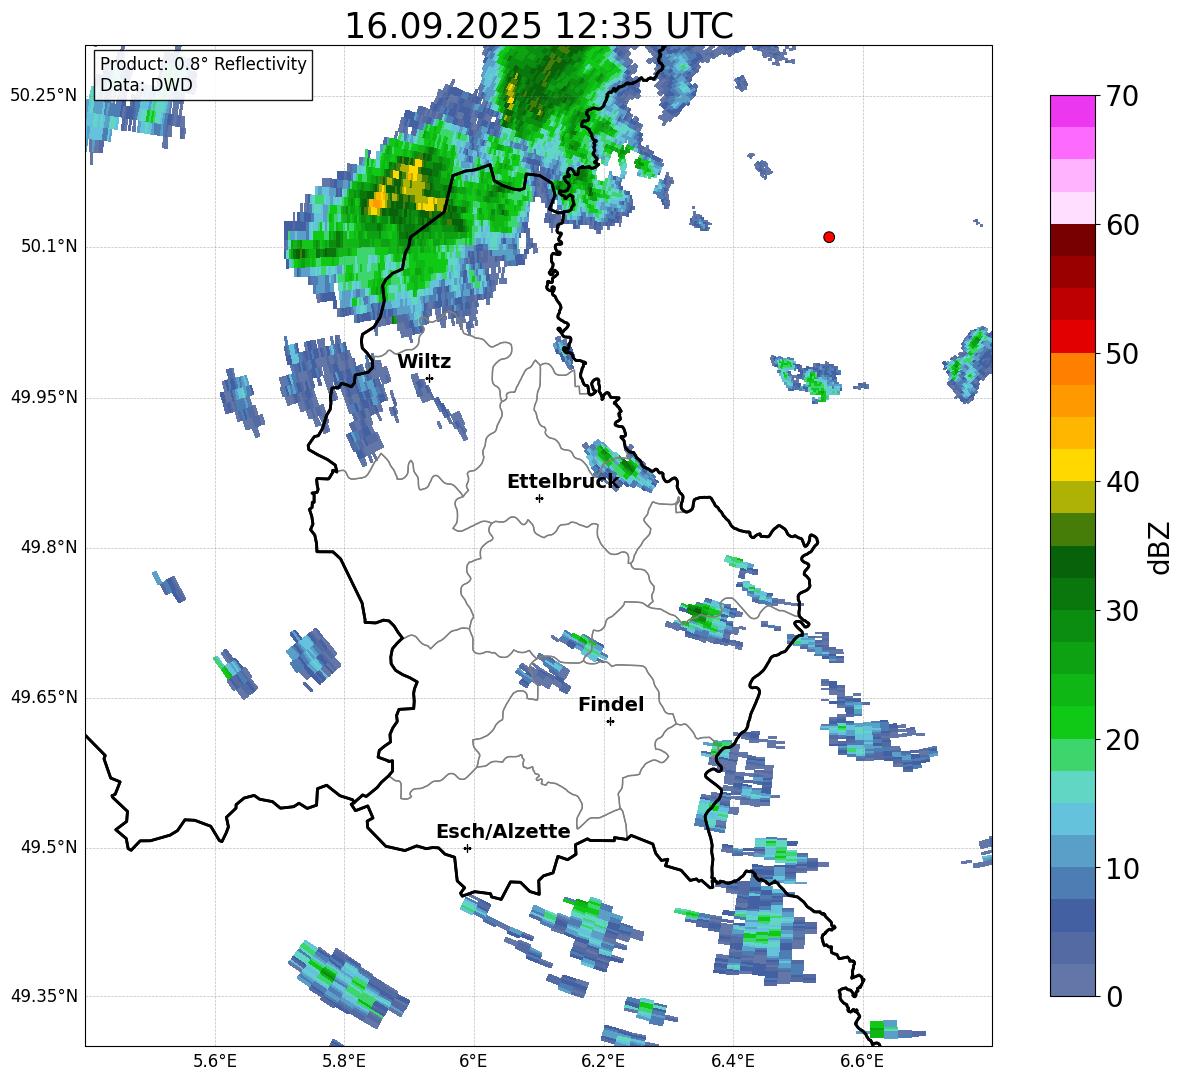
Task: Click the orange colorbar segment below 50
Action: pos(1072,369)
